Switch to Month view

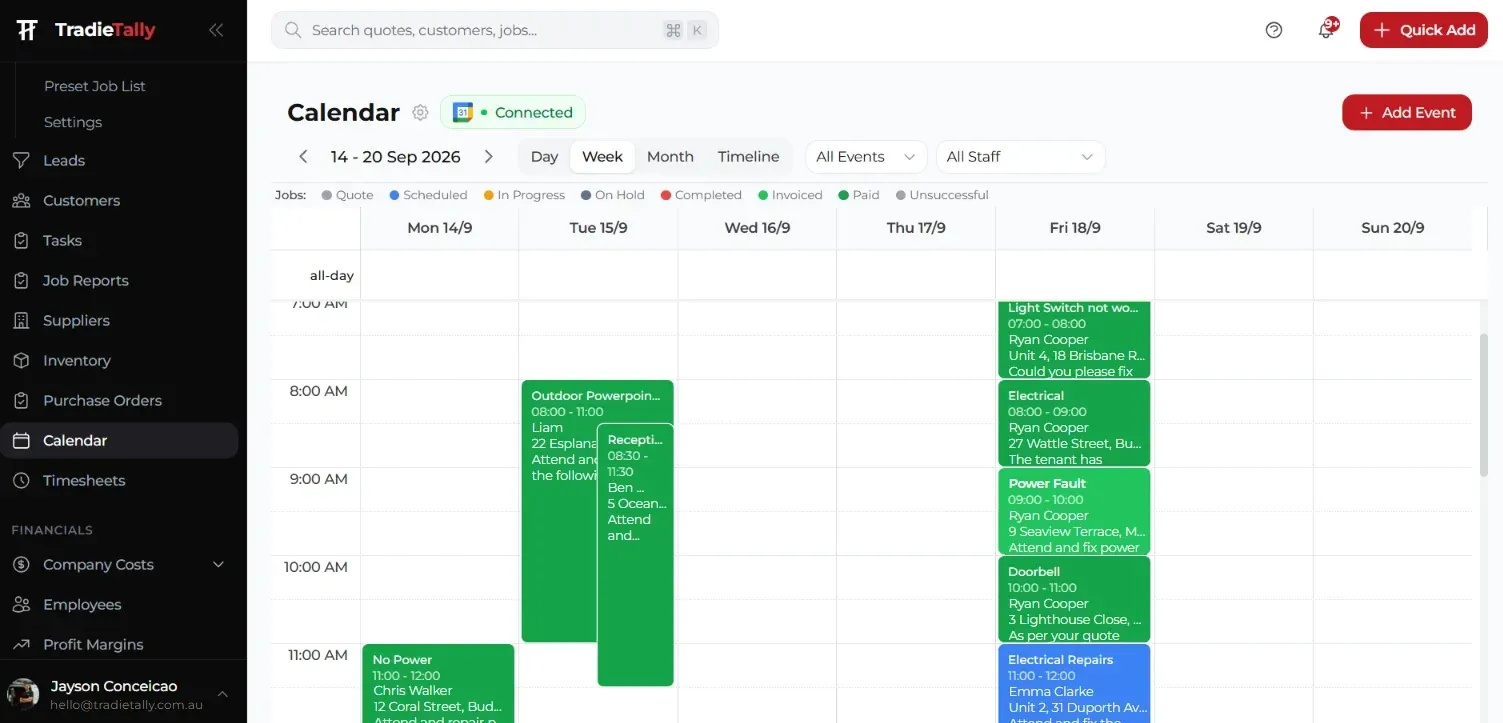[x=670, y=157]
